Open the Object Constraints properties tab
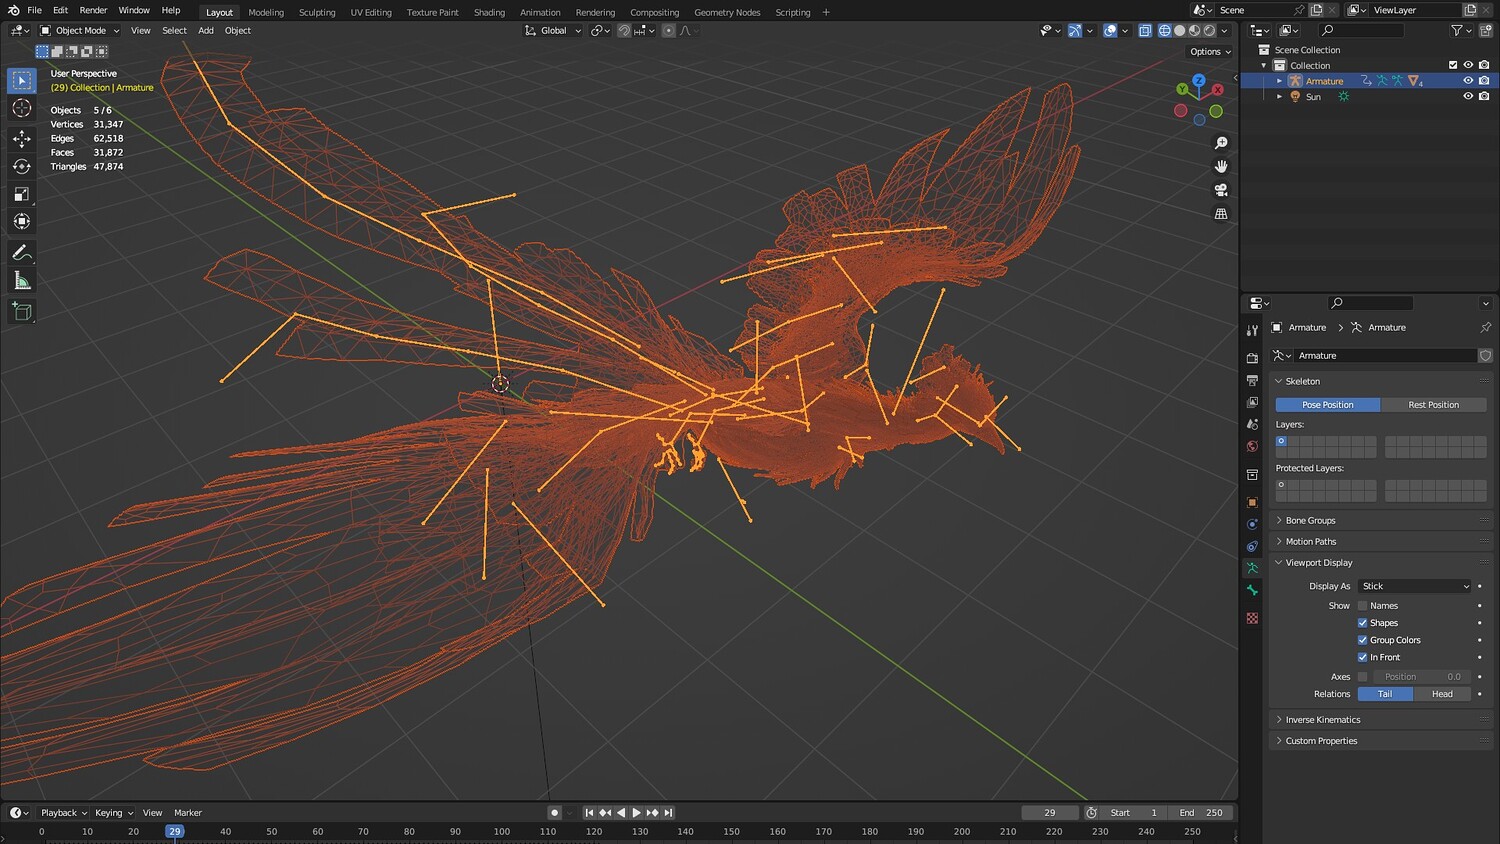The image size is (1500, 844). pyautogui.click(x=1252, y=546)
